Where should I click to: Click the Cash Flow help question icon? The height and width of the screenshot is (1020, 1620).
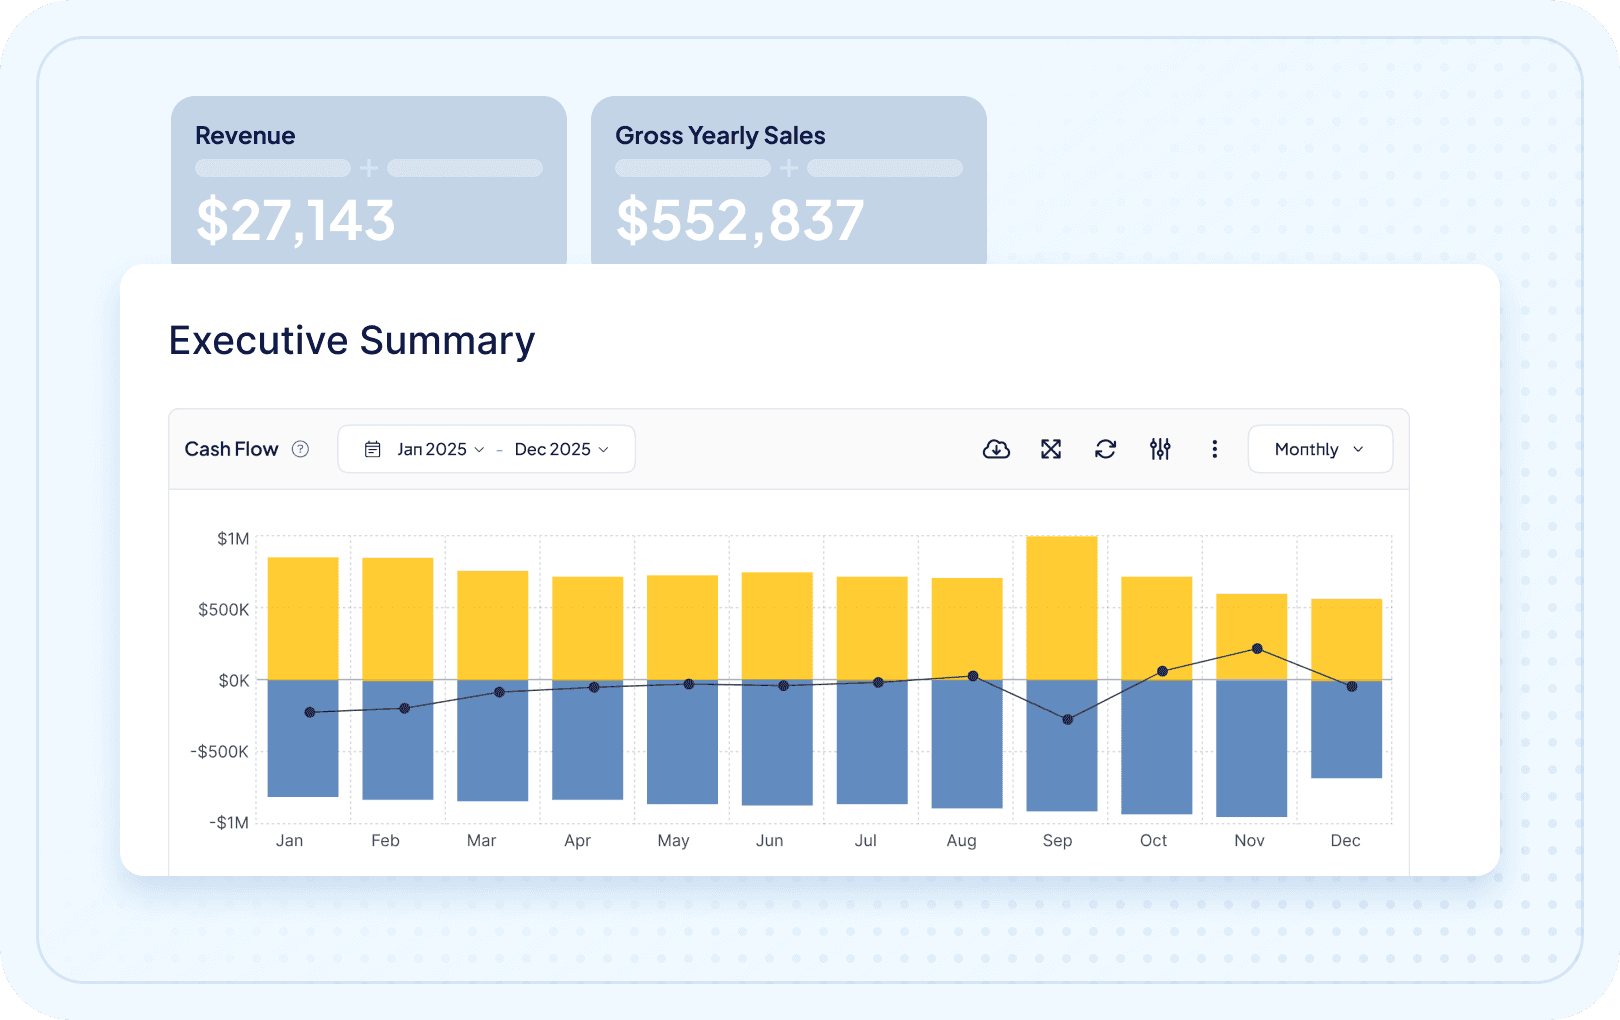click(300, 449)
